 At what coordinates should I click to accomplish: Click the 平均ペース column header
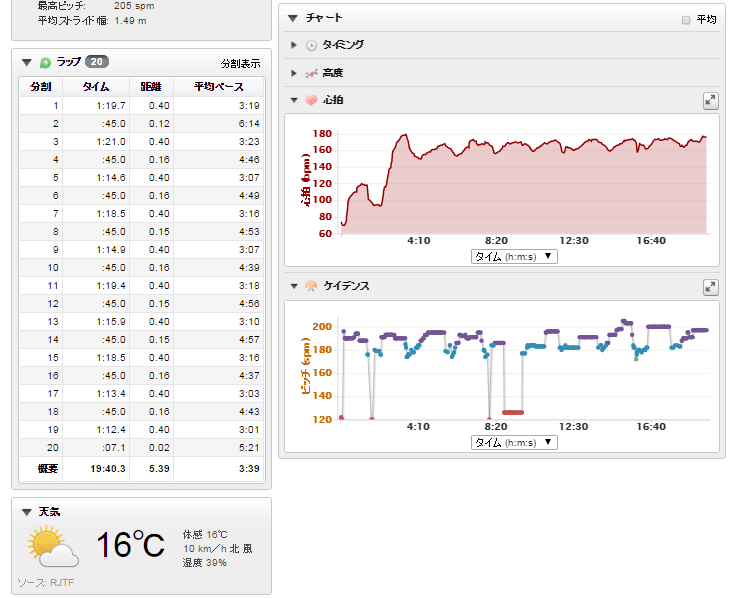click(x=218, y=87)
